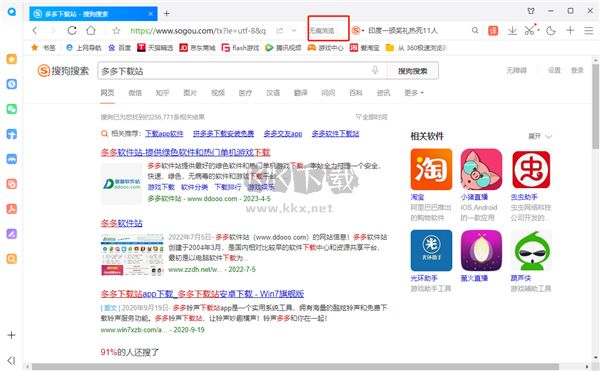This screenshot has height=371, width=600.
Task: Open the downloads manager icon
Action: pos(512,31)
